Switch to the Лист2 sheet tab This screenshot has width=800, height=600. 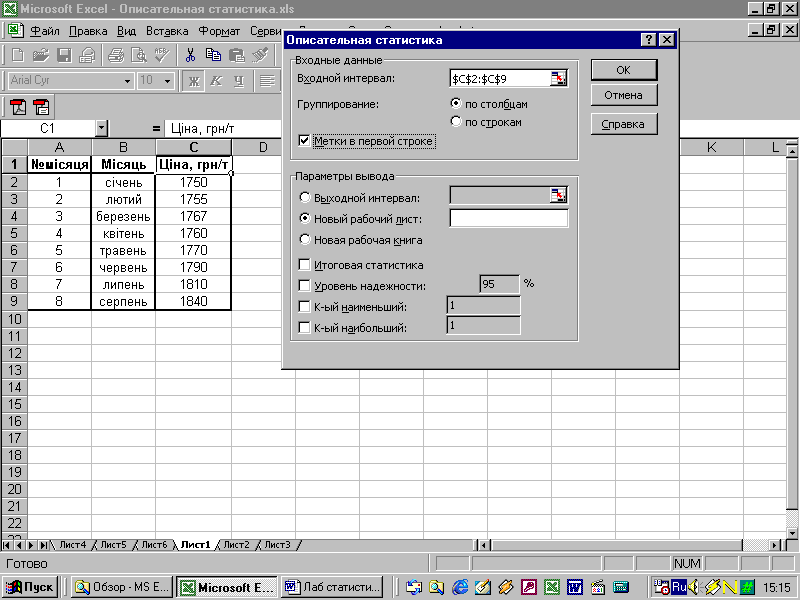click(x=236, y=545)
